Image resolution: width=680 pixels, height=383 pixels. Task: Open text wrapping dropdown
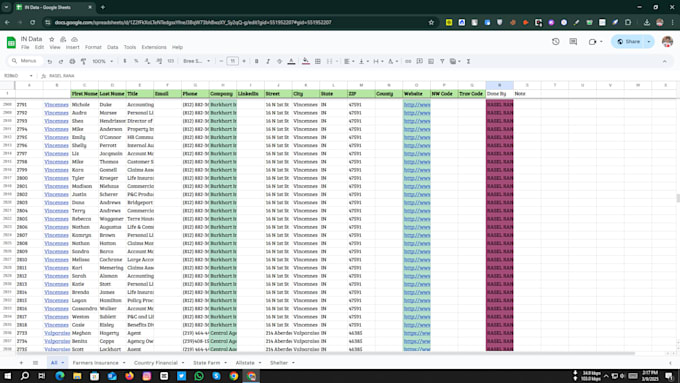tap(378, 61)
